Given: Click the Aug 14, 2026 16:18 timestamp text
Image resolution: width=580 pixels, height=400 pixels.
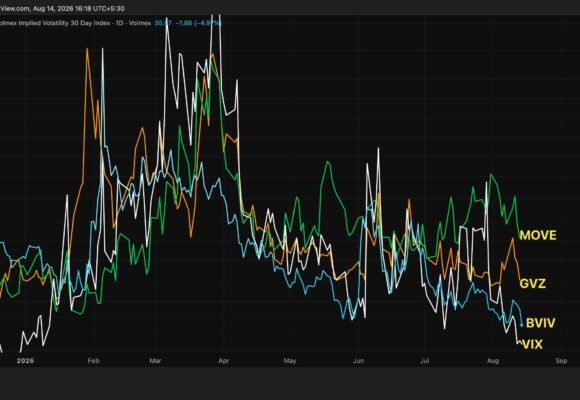Looking at the screenshot, I should click(x=79, y=8).
